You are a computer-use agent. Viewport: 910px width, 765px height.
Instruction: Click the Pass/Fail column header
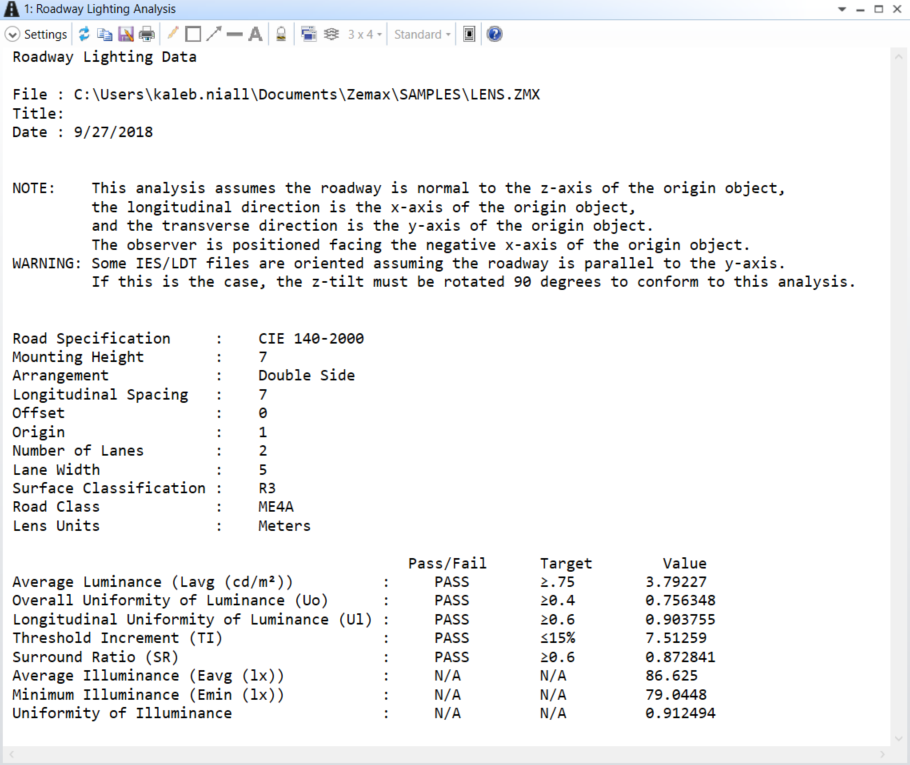point(447,563)
